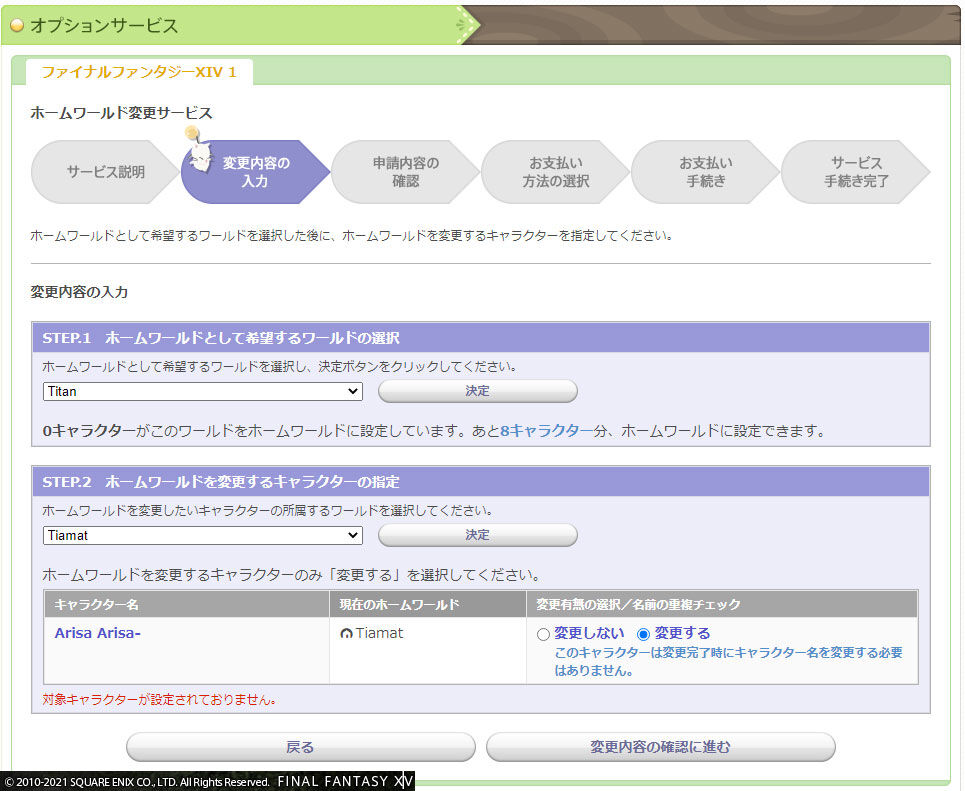Click the FINAL FANTASY XIV footer logo
This screenshot has width=965, height=791.
click(x=345, y=781)
